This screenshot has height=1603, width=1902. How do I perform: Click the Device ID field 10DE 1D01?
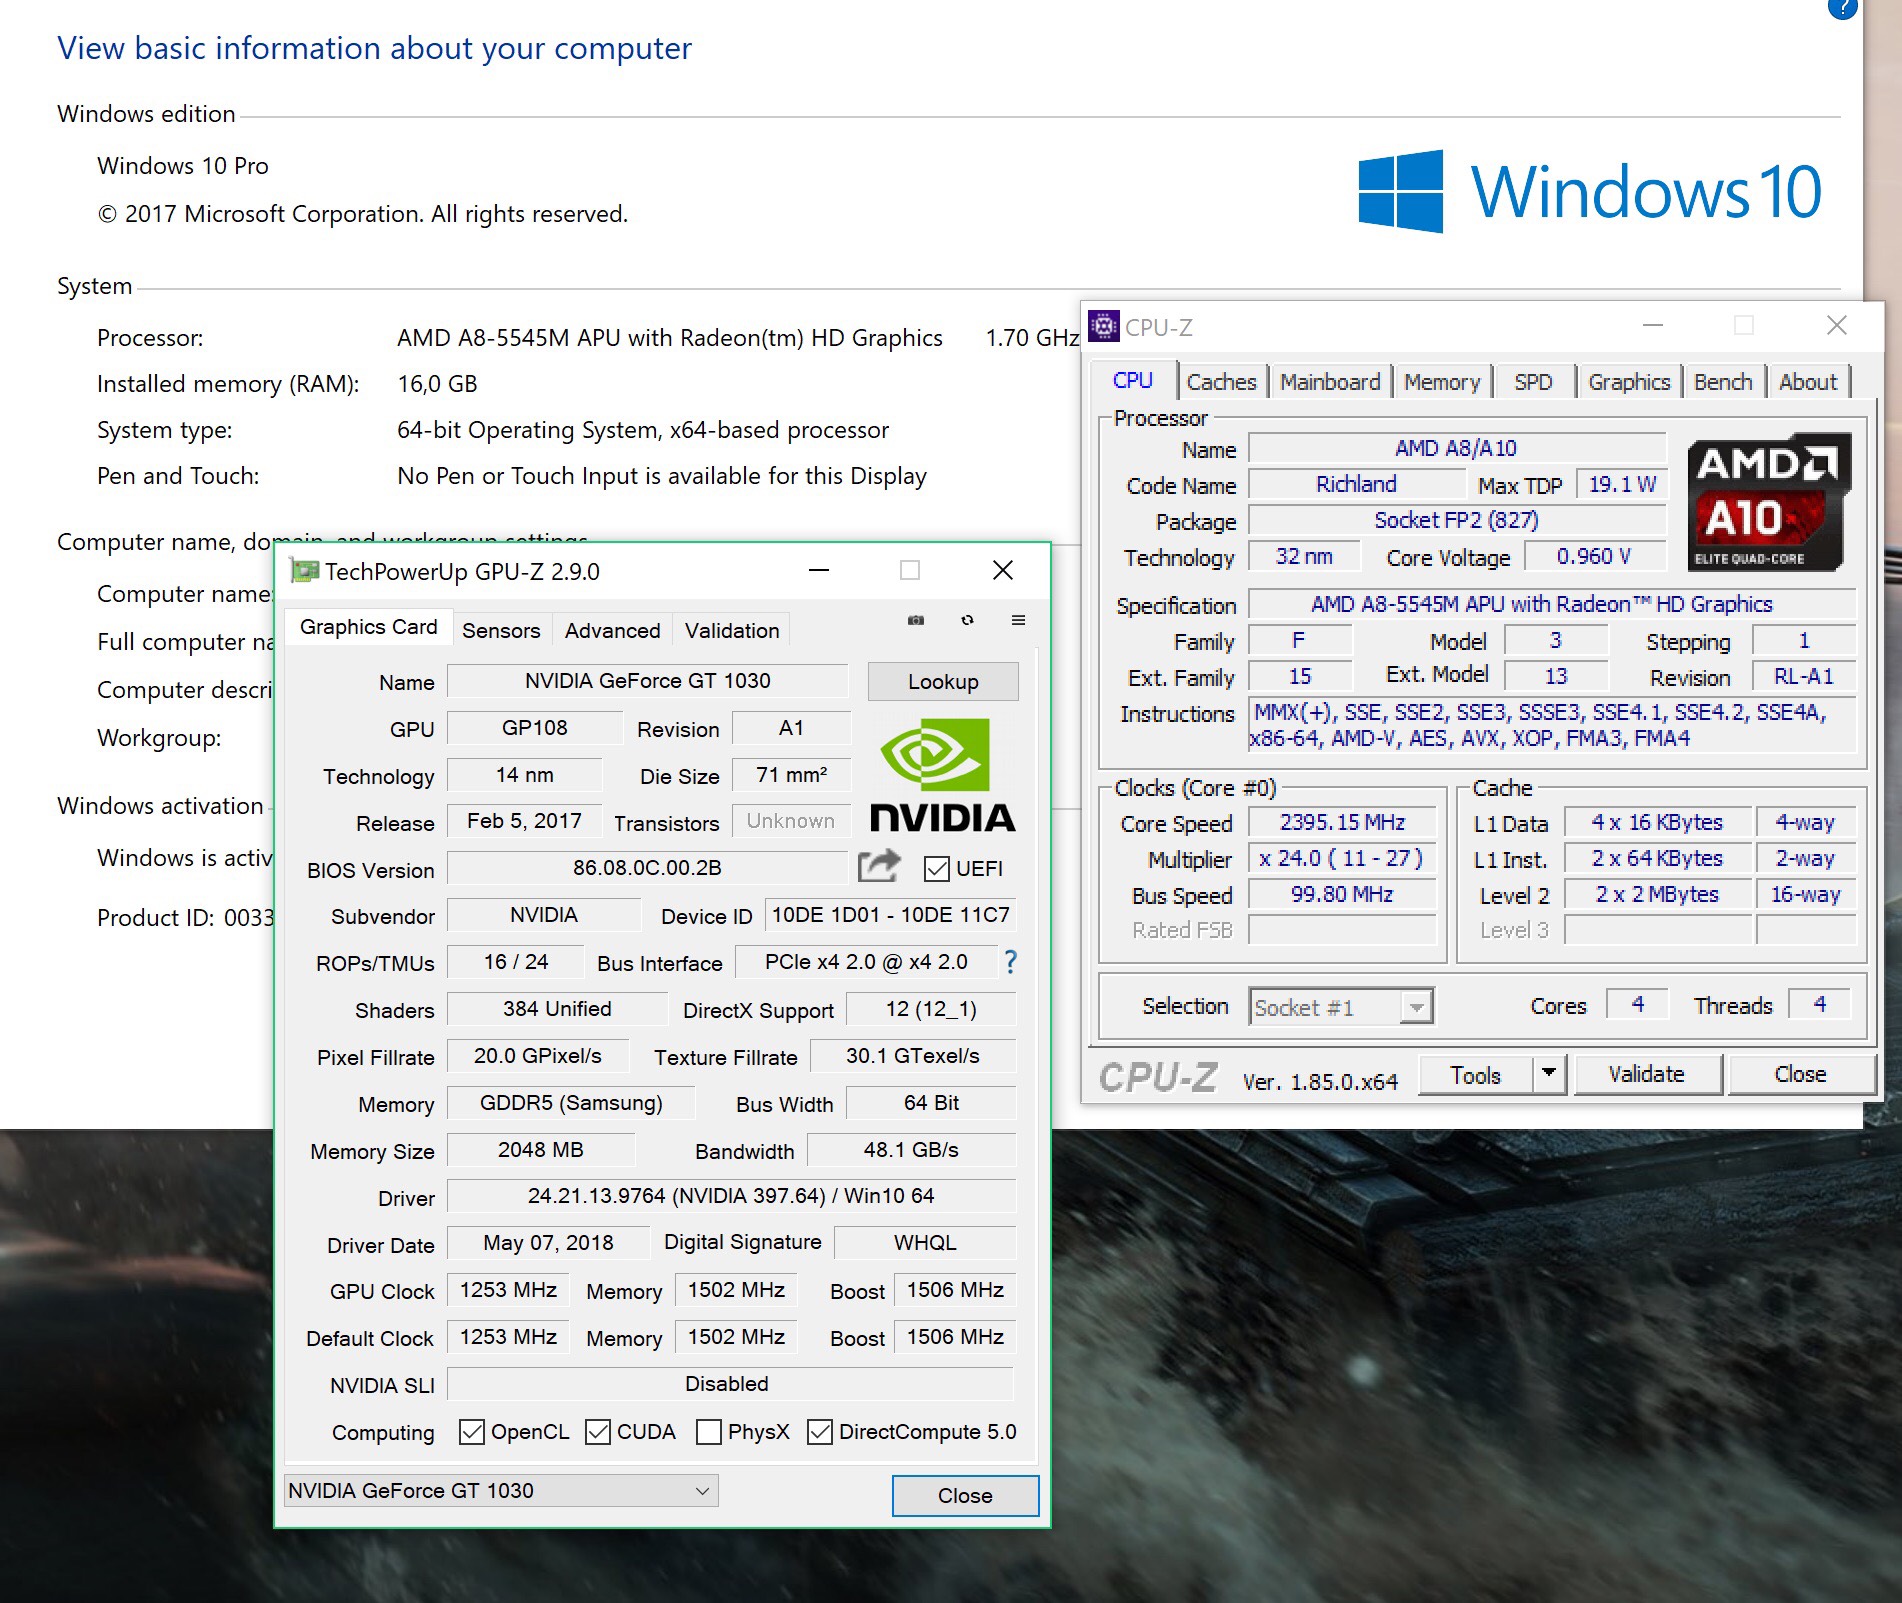(890, 915)
